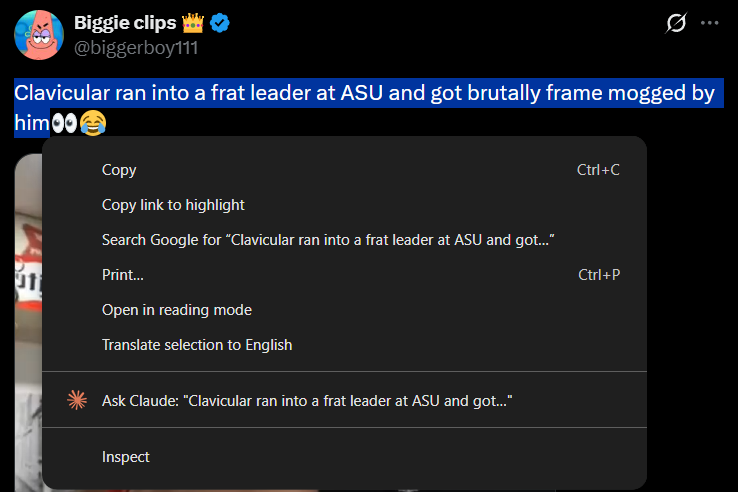Click the video thumbnail left of the menu

[x=27, y=300]
